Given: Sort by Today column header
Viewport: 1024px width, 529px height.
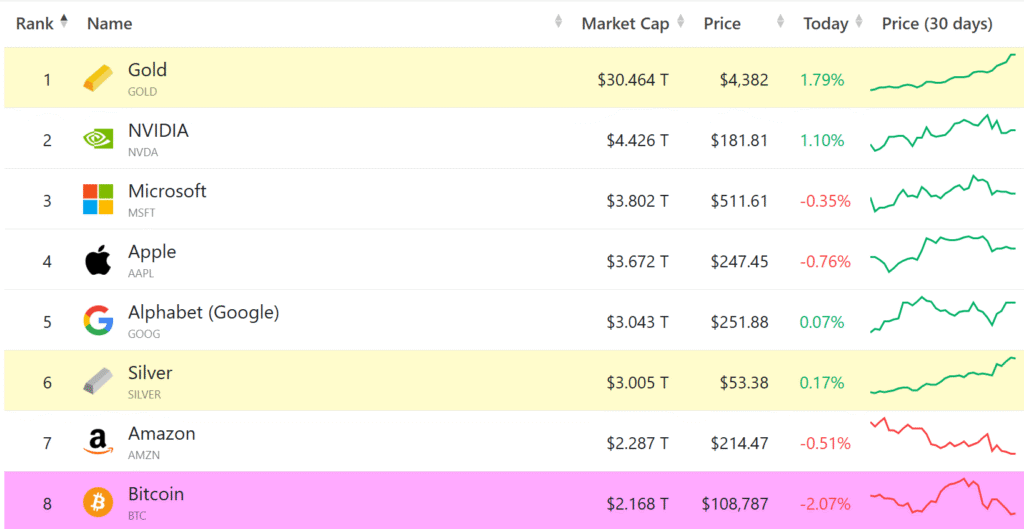Looking at the screenshot, I should point(825,23).
